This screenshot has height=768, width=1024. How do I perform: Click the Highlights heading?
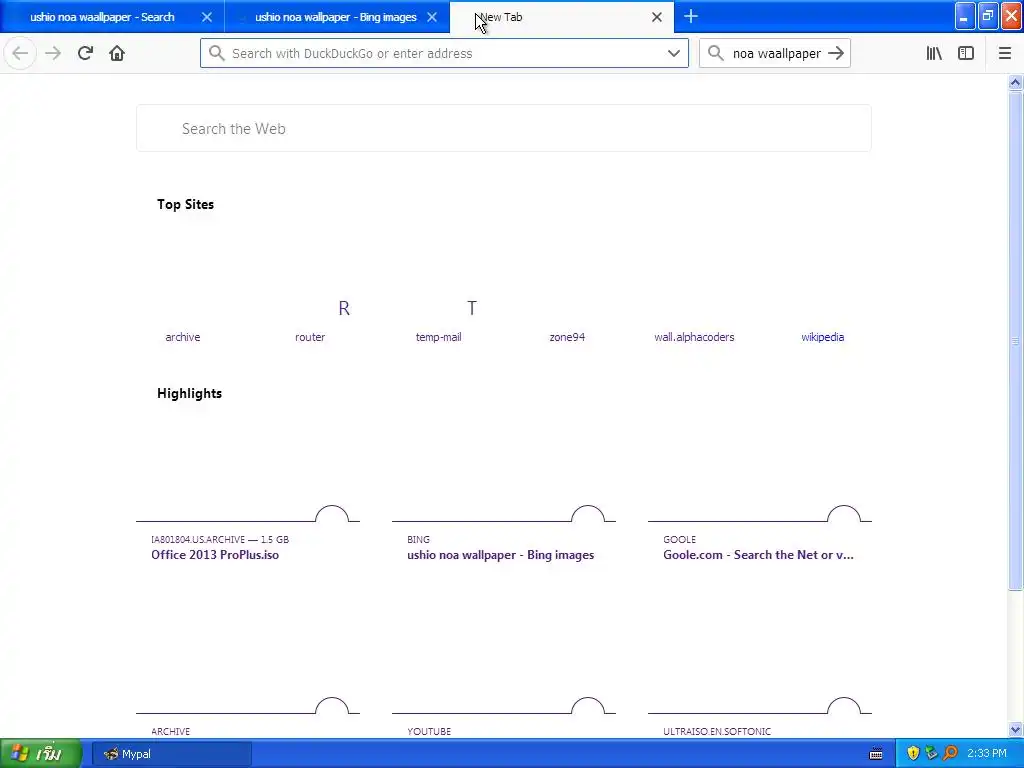tap(189, 393)
